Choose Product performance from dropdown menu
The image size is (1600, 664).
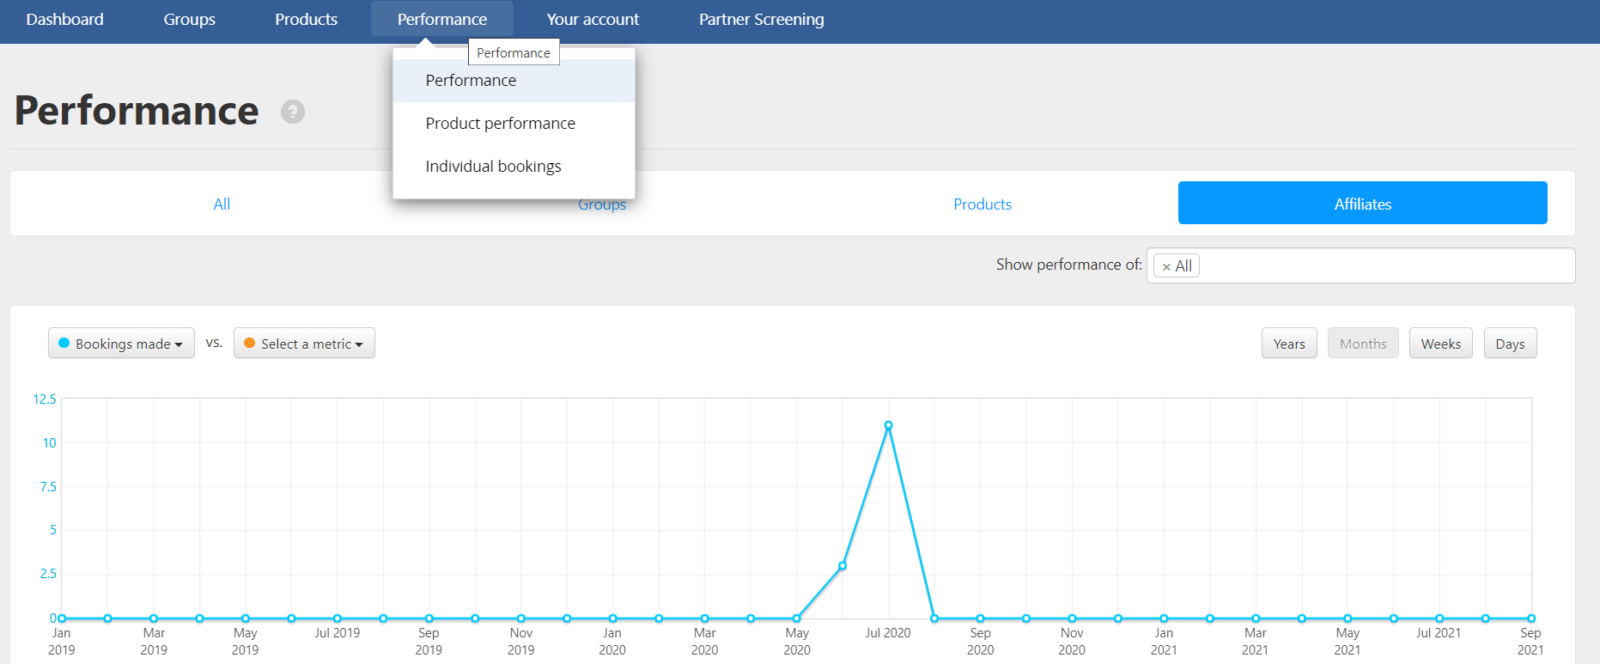point(500,123)
